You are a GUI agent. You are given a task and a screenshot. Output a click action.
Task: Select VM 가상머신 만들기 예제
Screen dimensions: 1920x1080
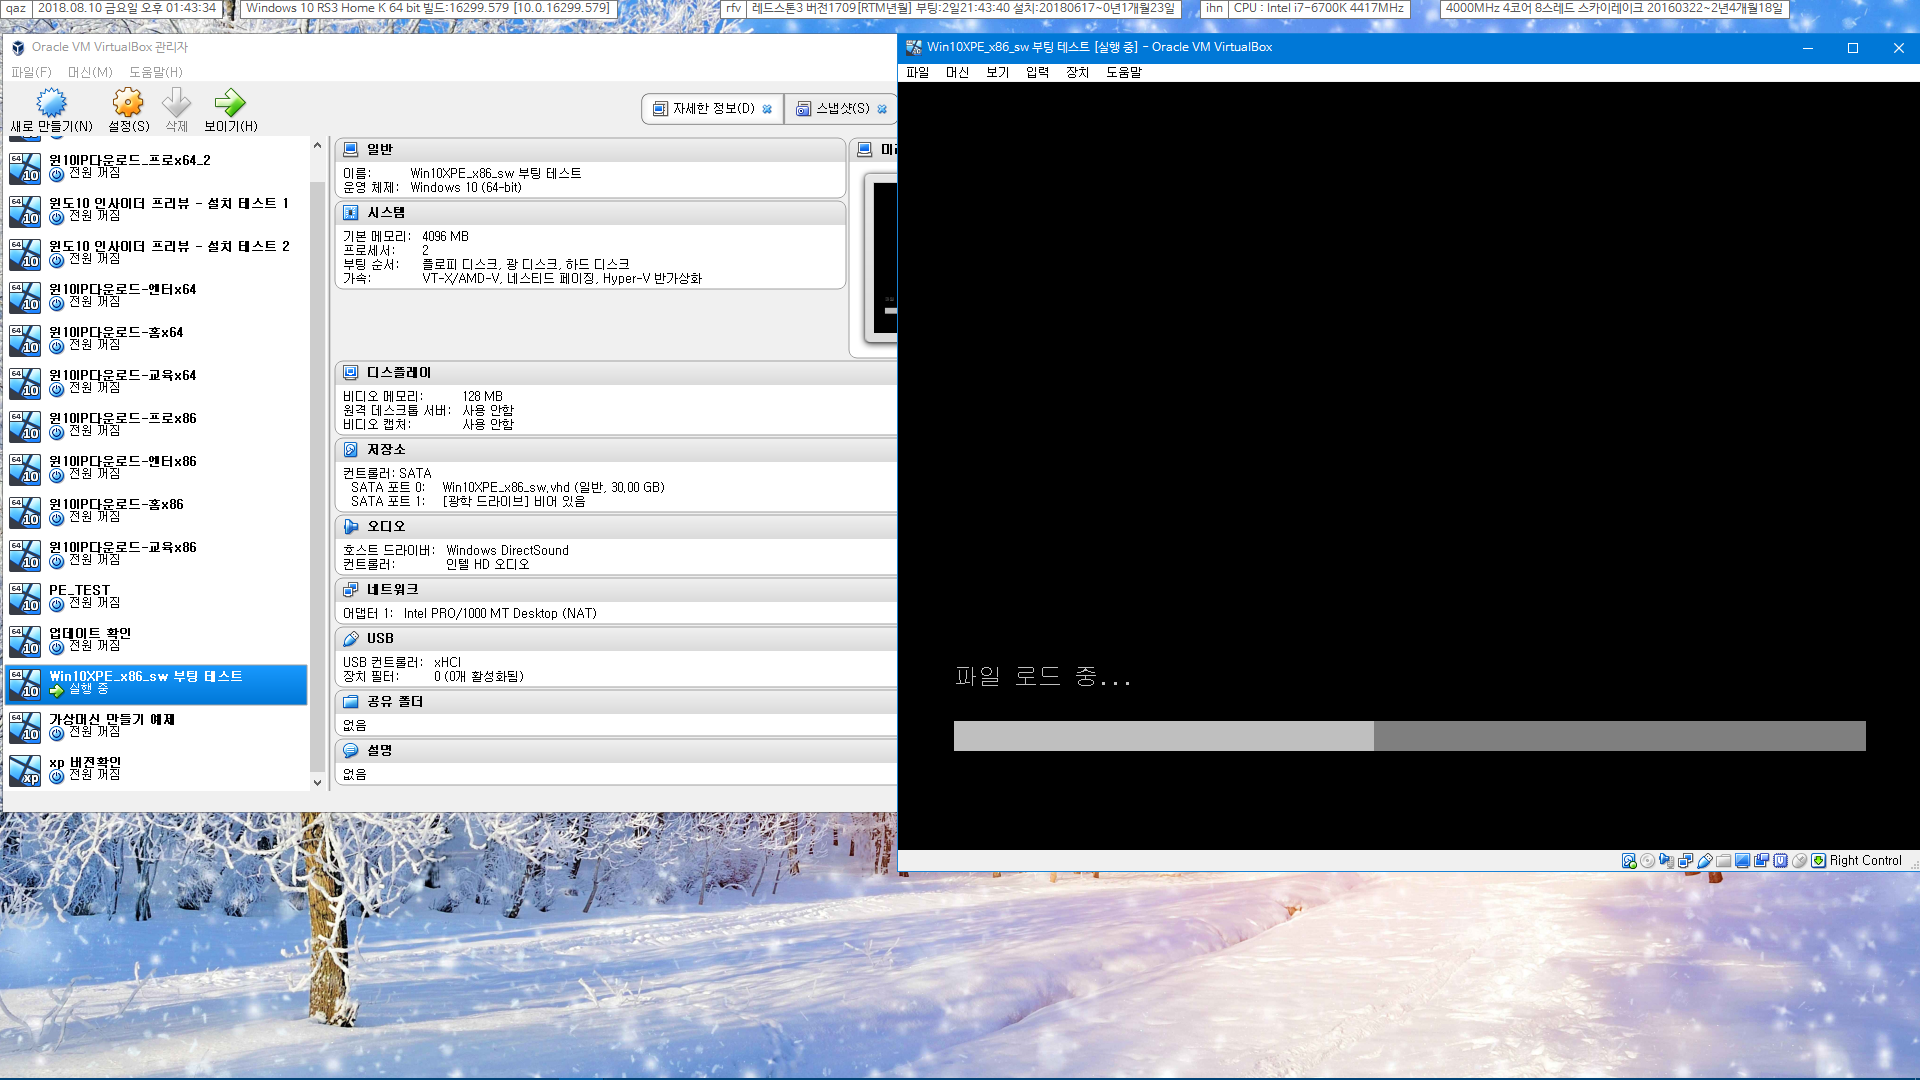(157, 726)
